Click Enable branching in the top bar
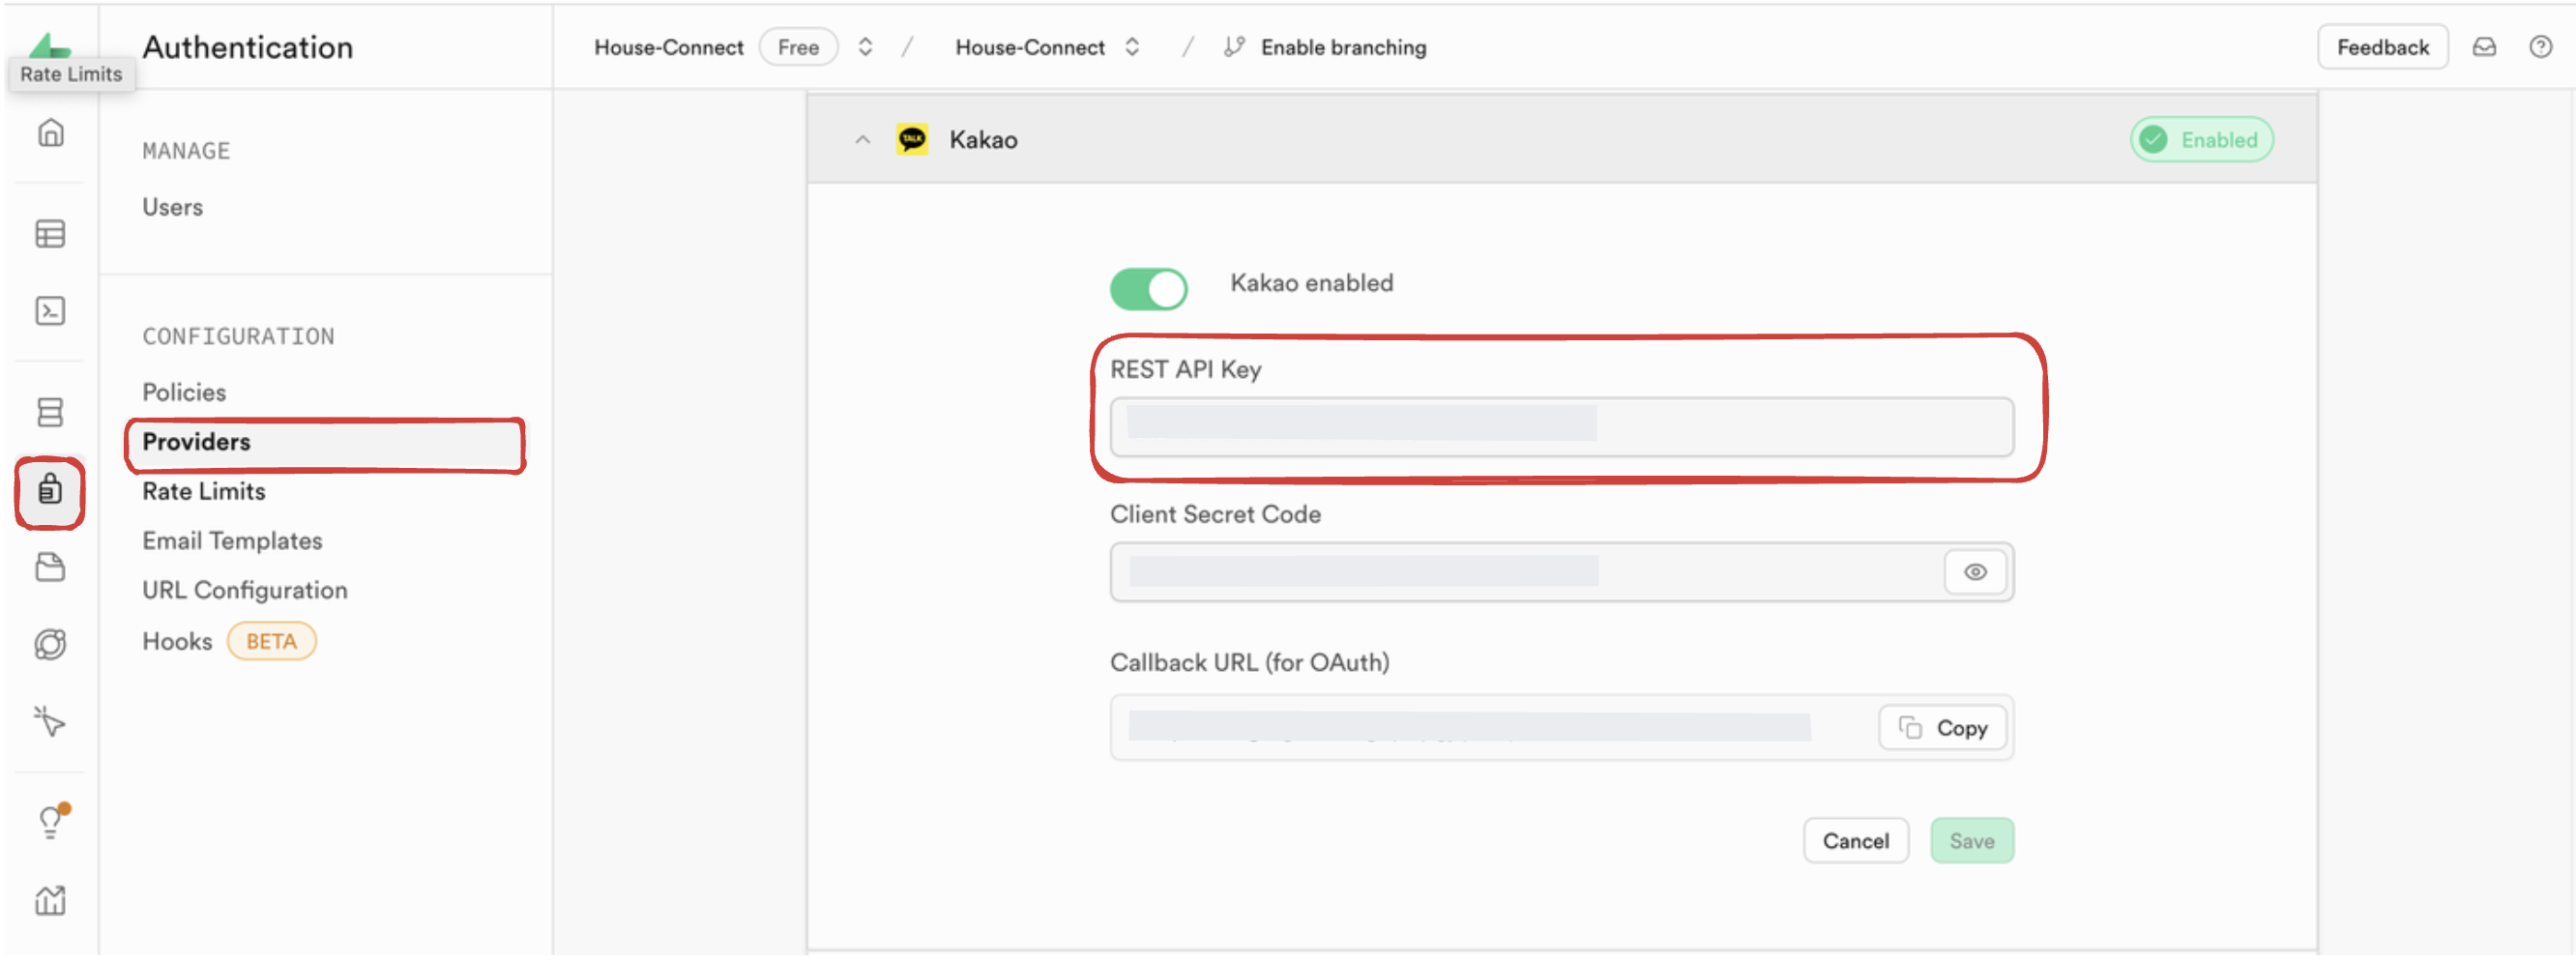 pos(1342,47)
